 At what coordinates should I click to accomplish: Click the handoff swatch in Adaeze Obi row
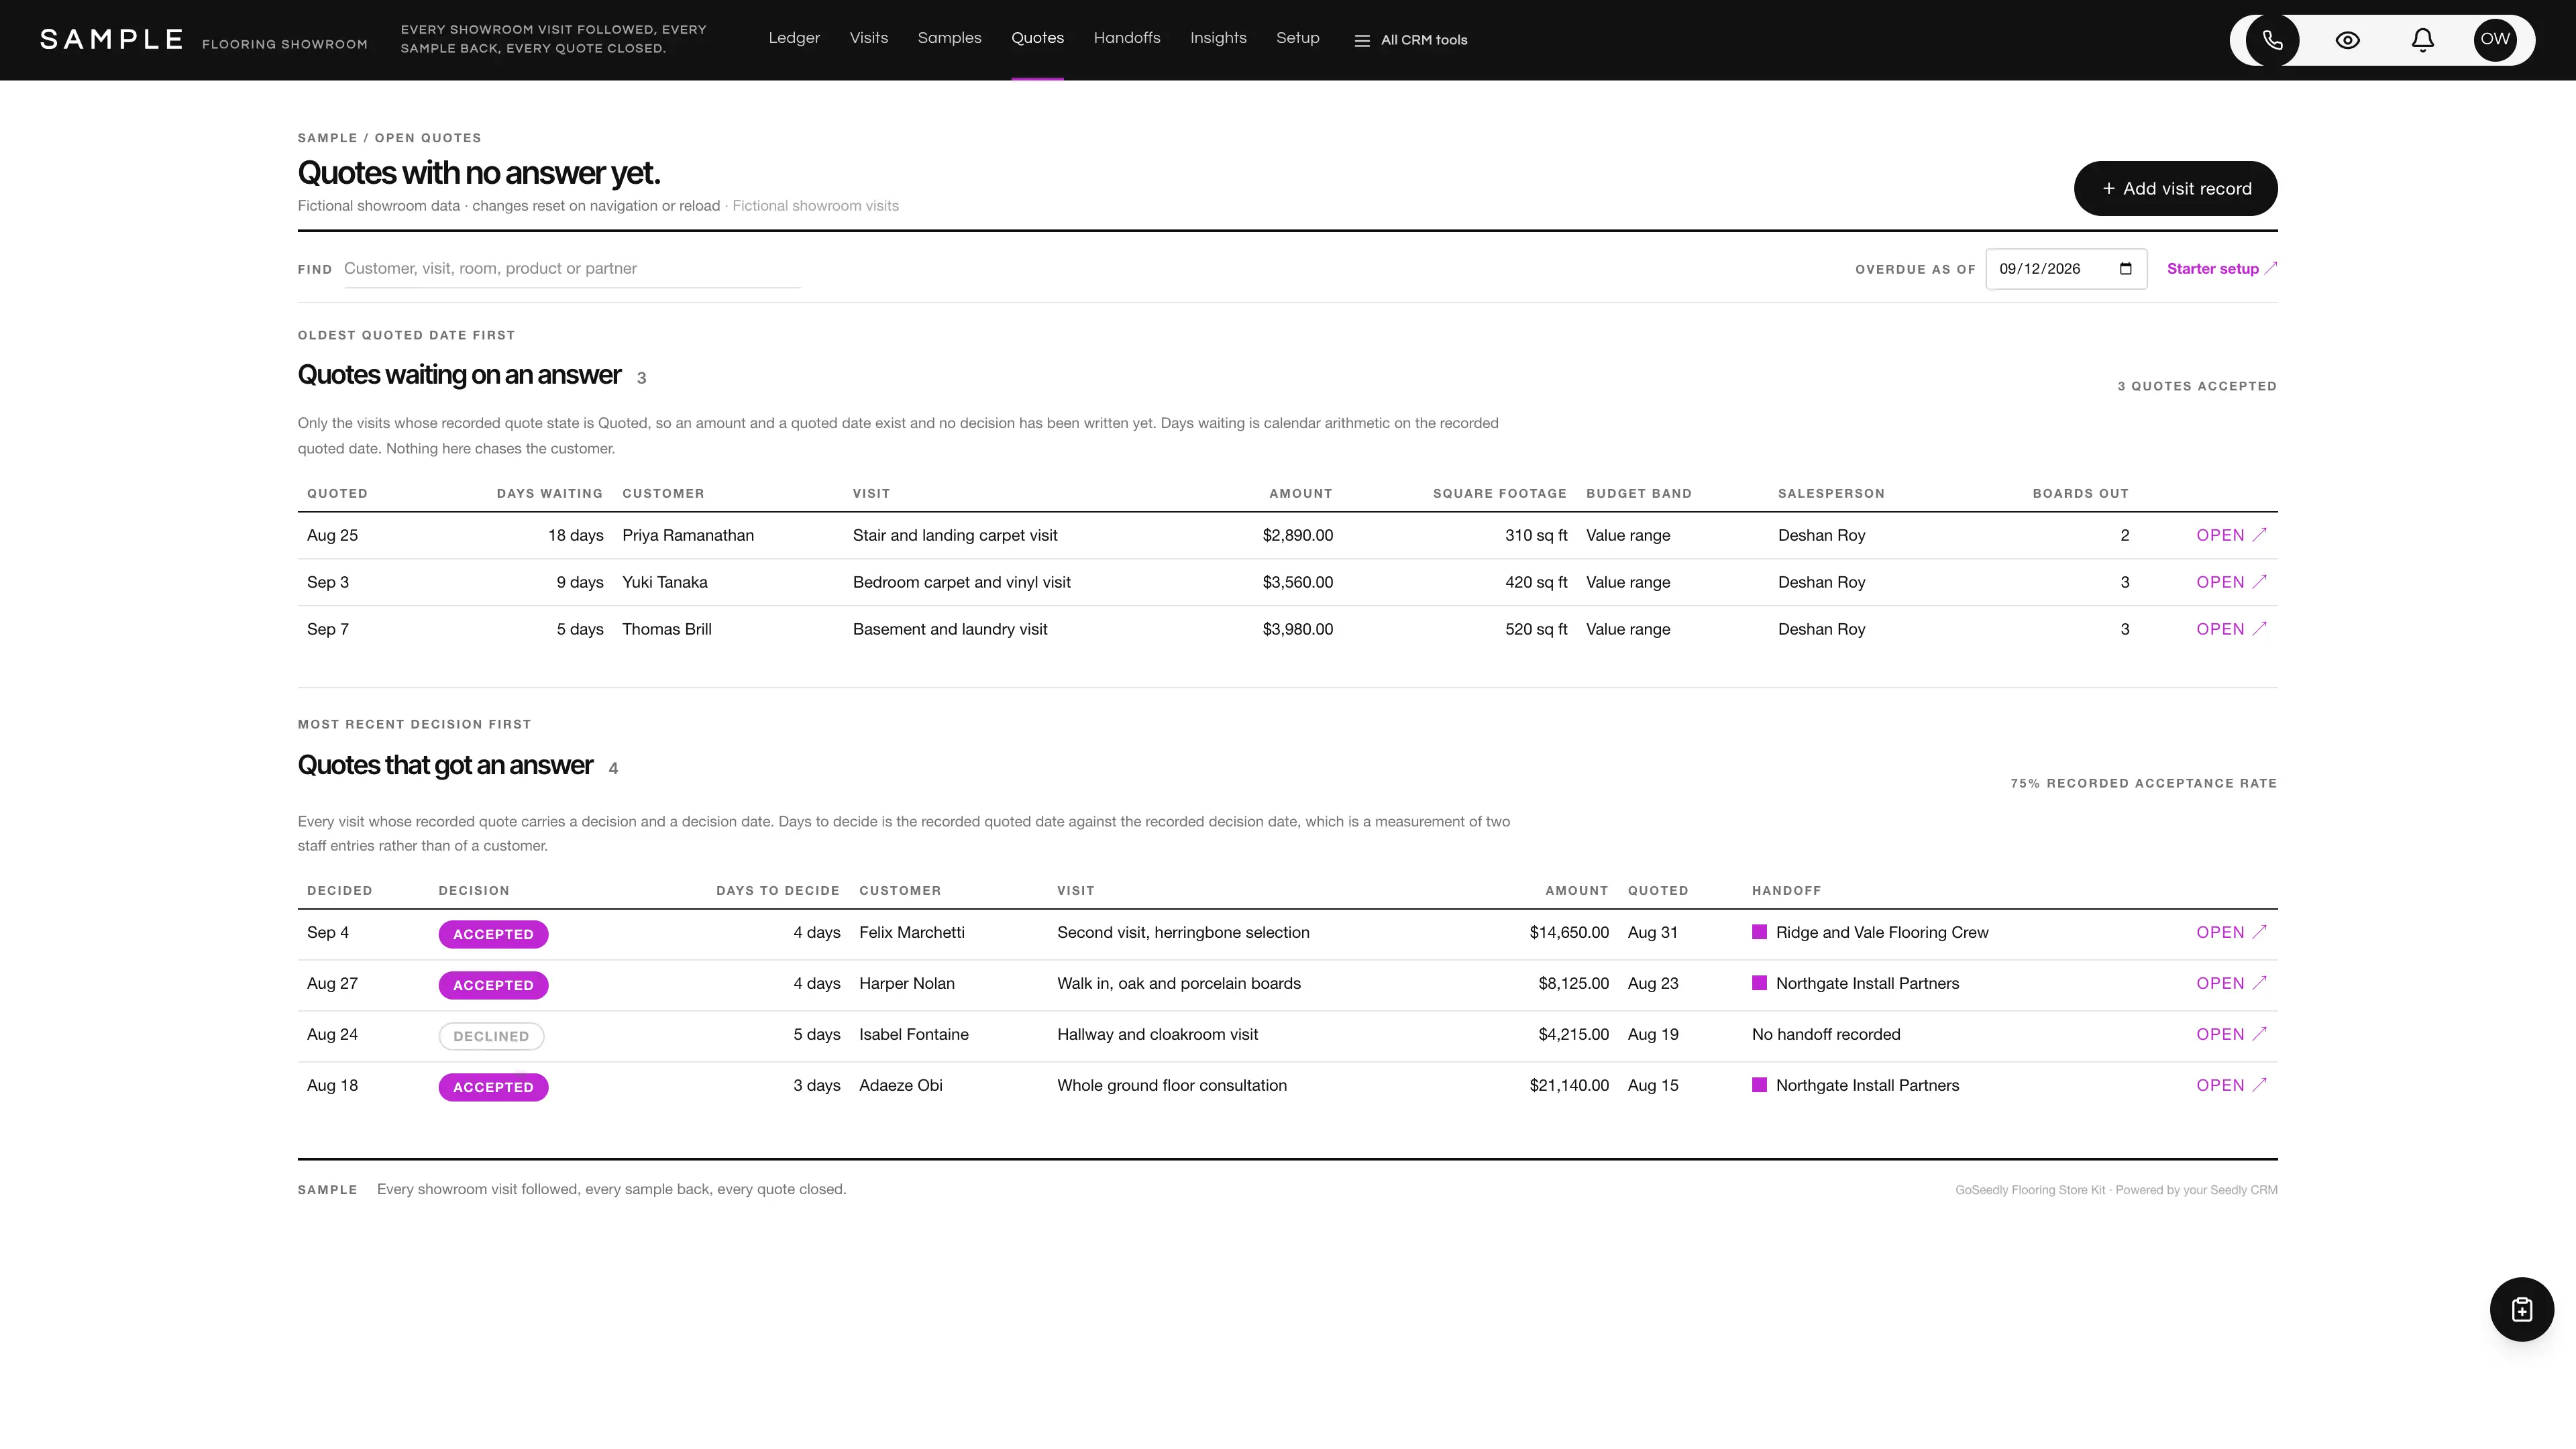(x=1759, y=1085)
